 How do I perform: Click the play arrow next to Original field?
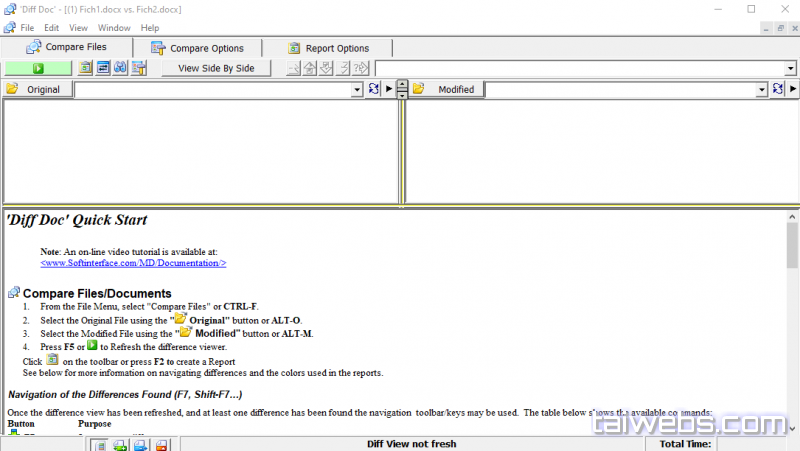390,90
